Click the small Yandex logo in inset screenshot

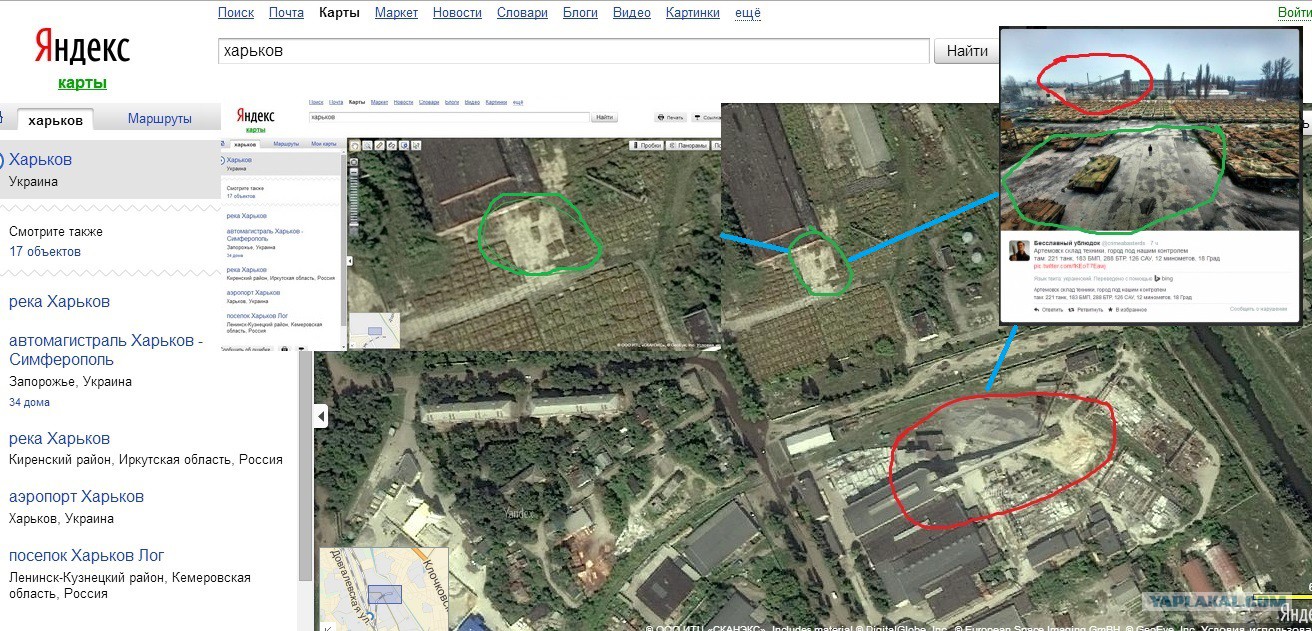point(256,116)
